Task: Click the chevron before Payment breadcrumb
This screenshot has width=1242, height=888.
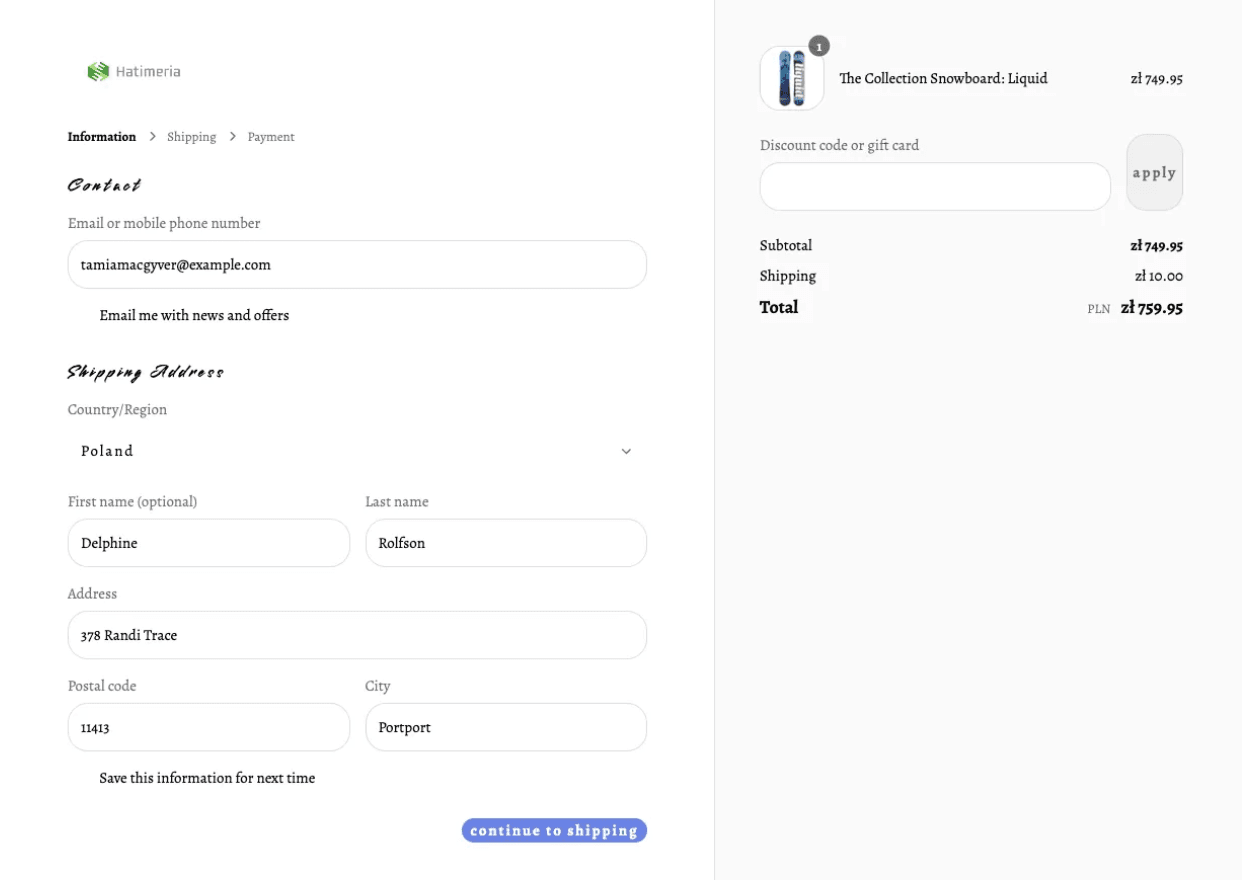Action: [x=232, y=136]
